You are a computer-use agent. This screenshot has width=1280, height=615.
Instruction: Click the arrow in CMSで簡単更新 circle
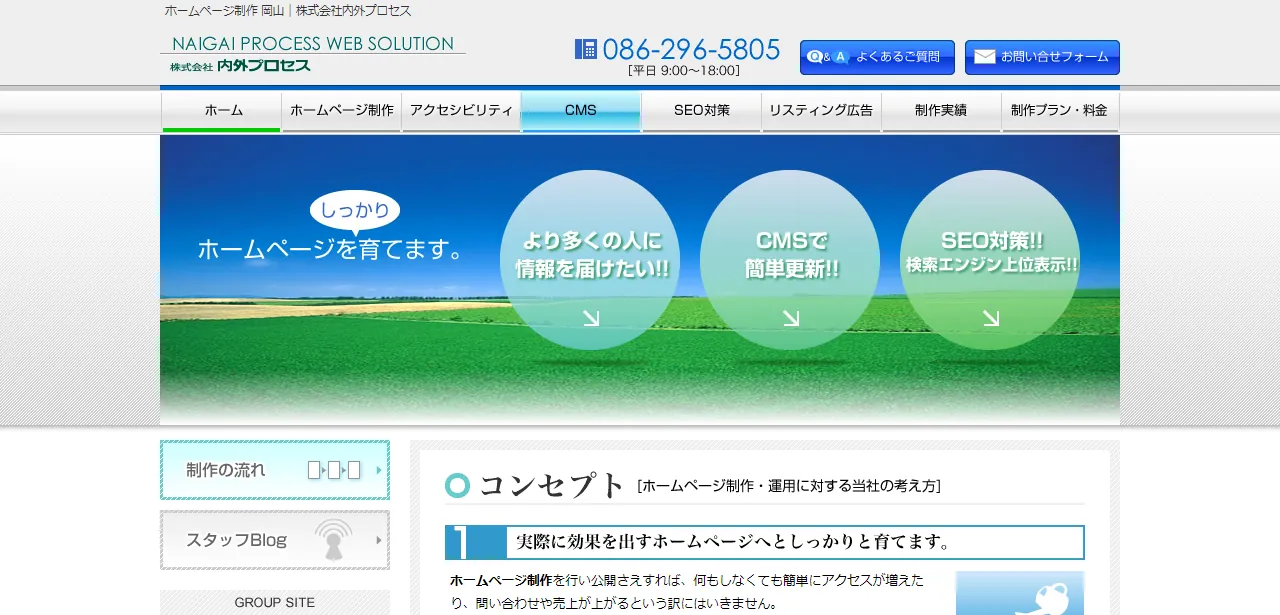[x=791, y=318]
